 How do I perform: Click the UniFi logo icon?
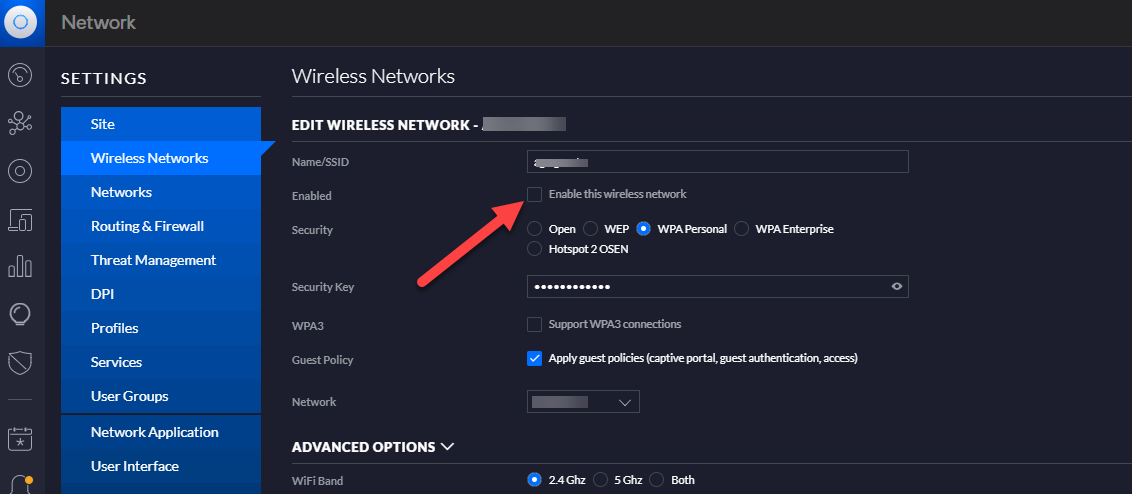22,22
